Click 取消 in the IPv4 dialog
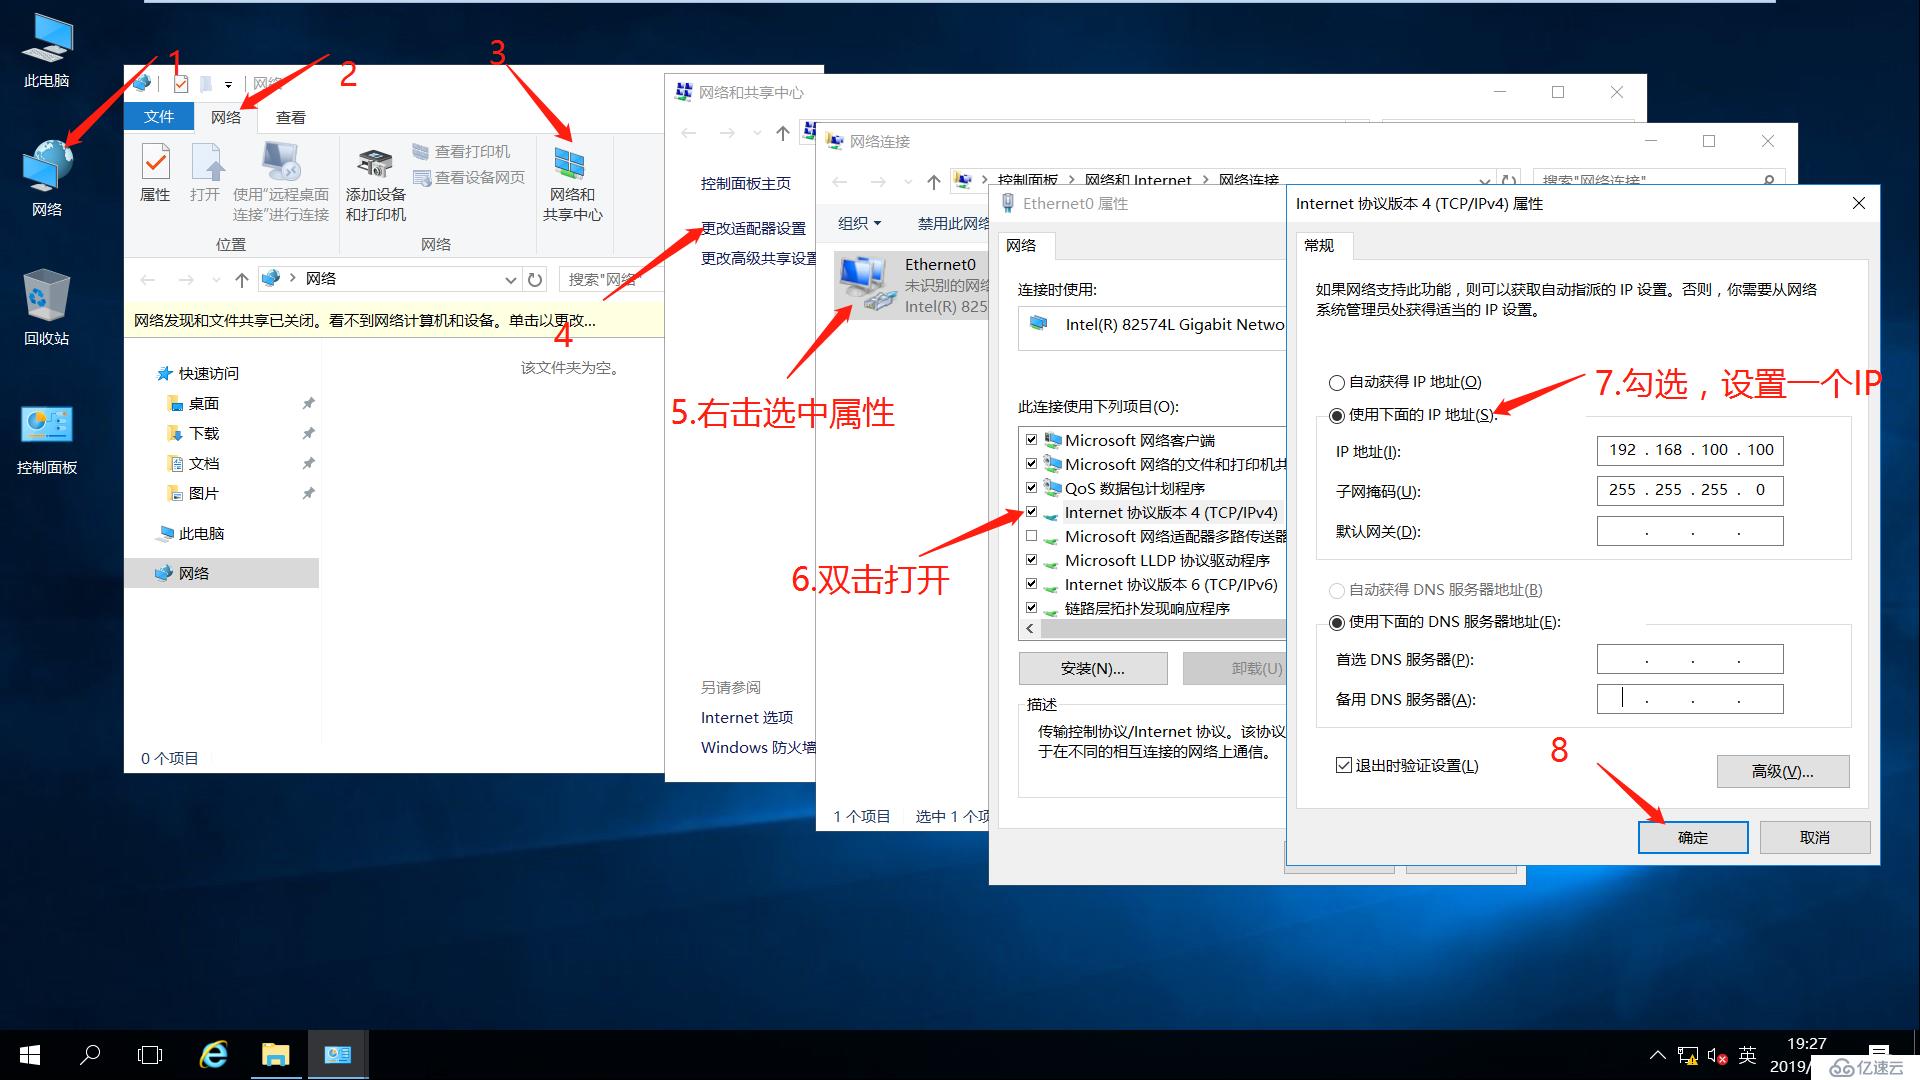Screen dimensions: 1920x1080 [1815, 837]
